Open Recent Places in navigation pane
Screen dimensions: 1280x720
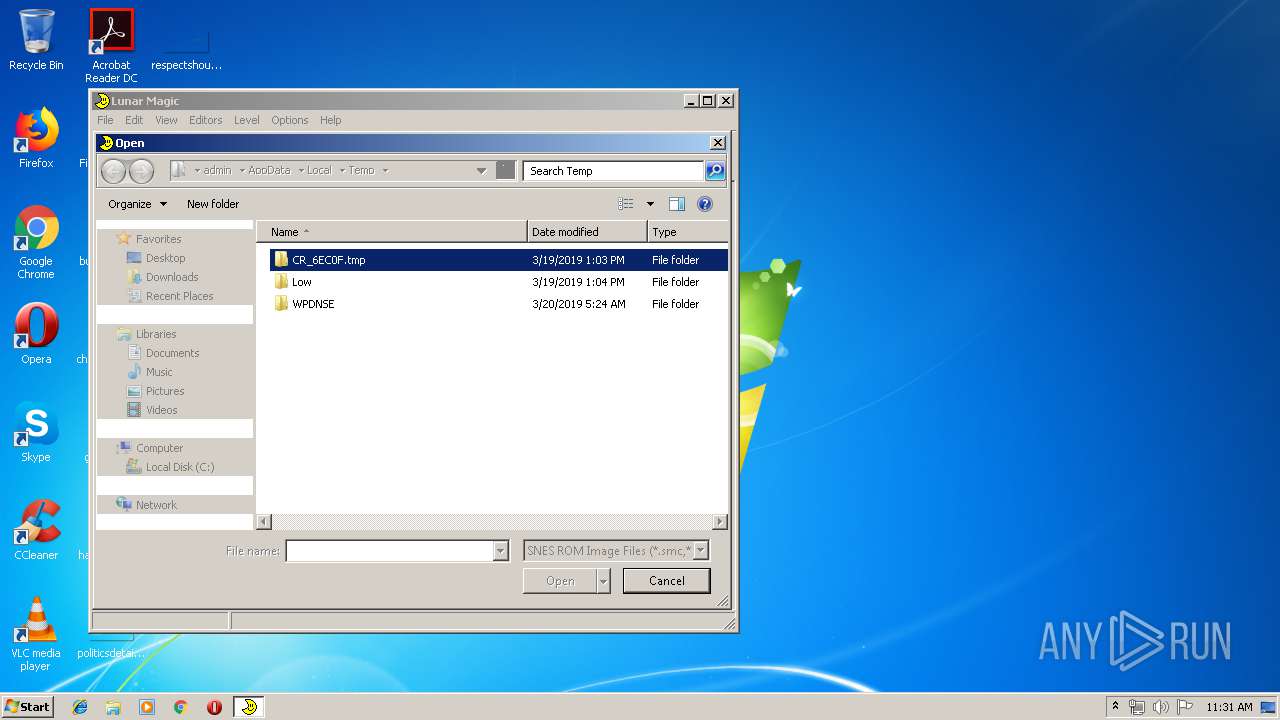tap(179, 296)
